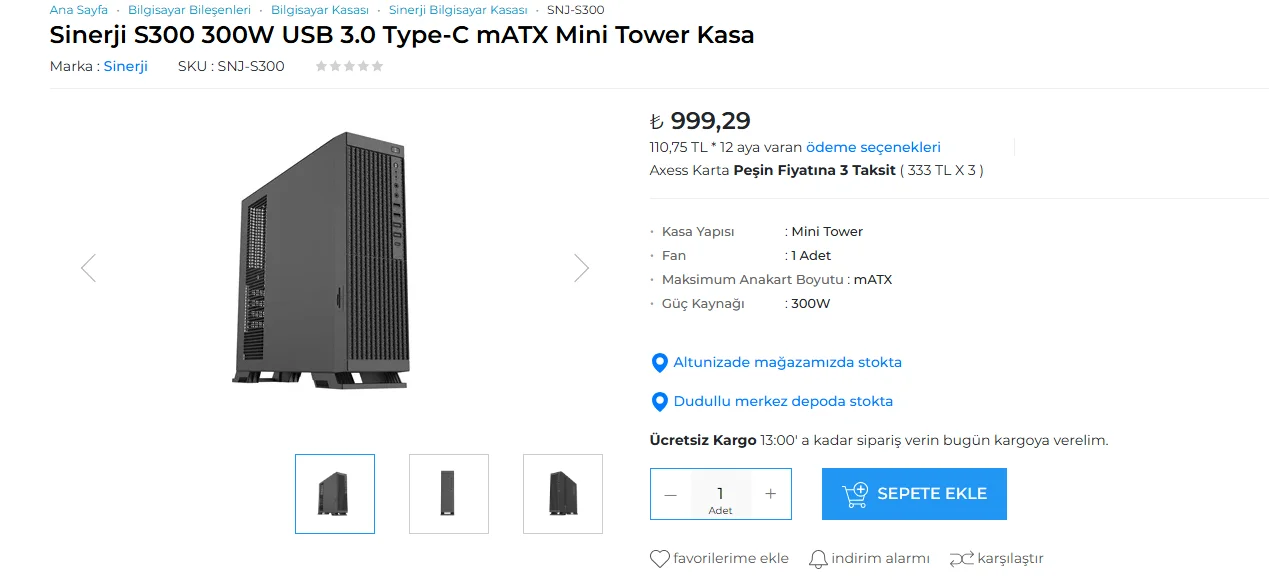
Task: Select the first angled case thumbnail
Action: [335, 494]
